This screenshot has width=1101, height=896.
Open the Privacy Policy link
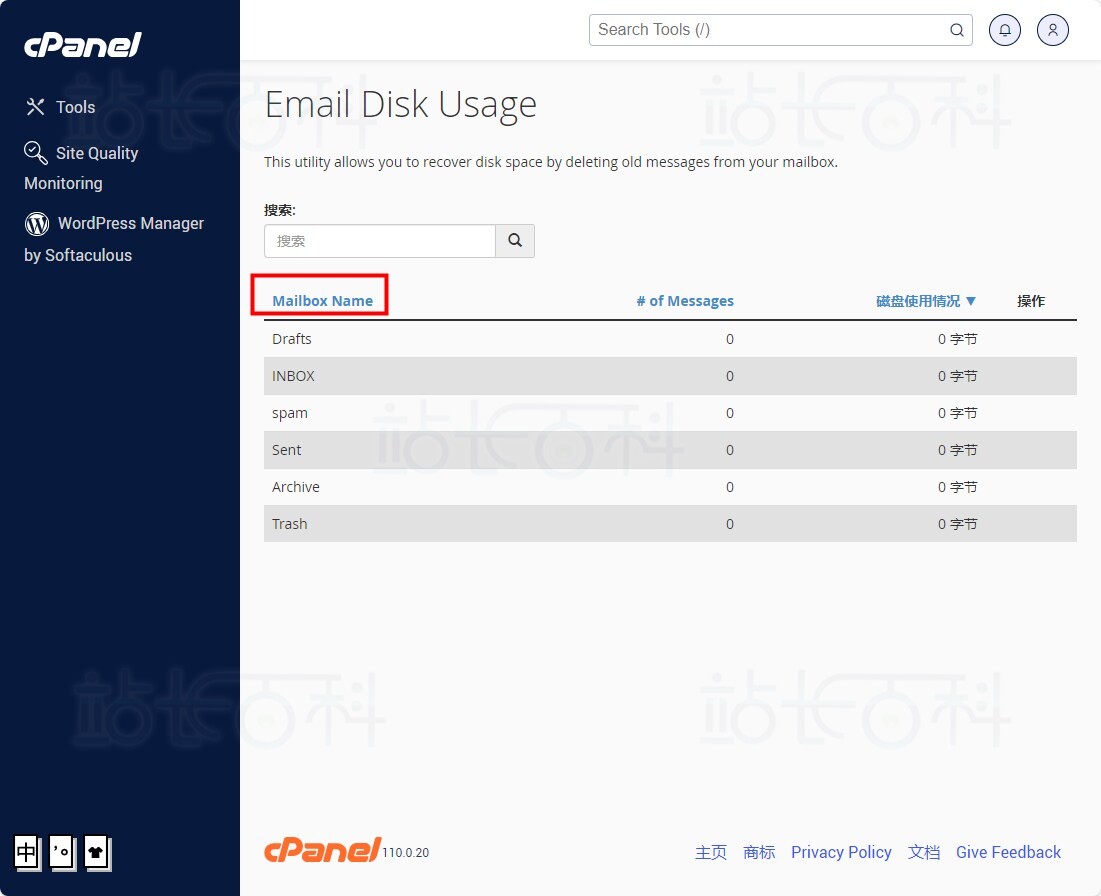[841, 852]
